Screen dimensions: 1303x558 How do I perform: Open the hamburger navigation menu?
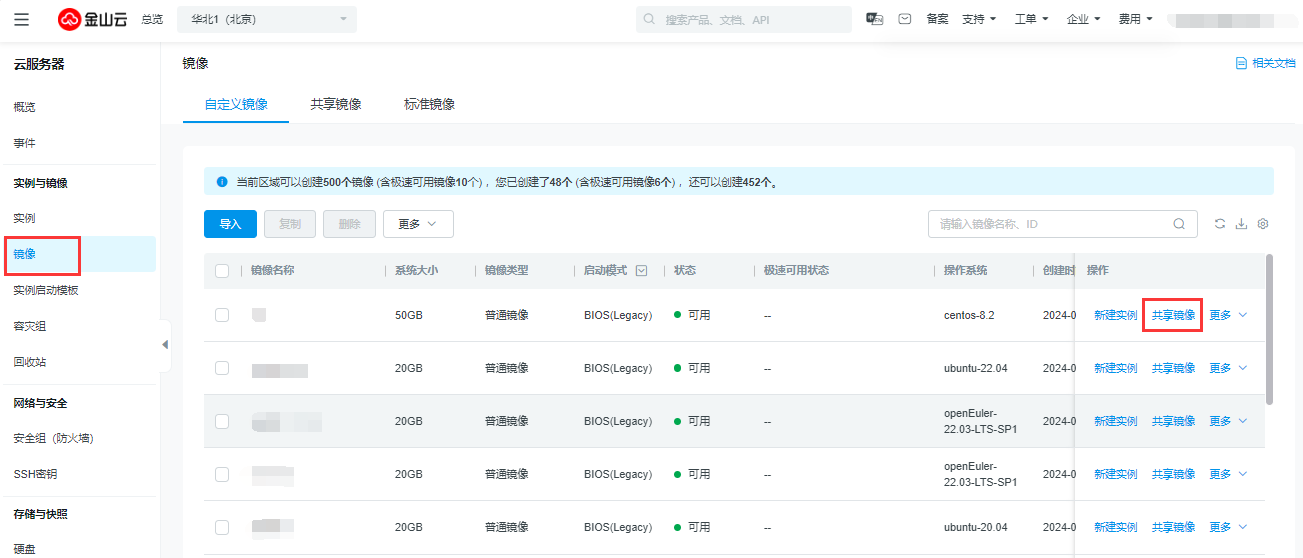[22, 19]
